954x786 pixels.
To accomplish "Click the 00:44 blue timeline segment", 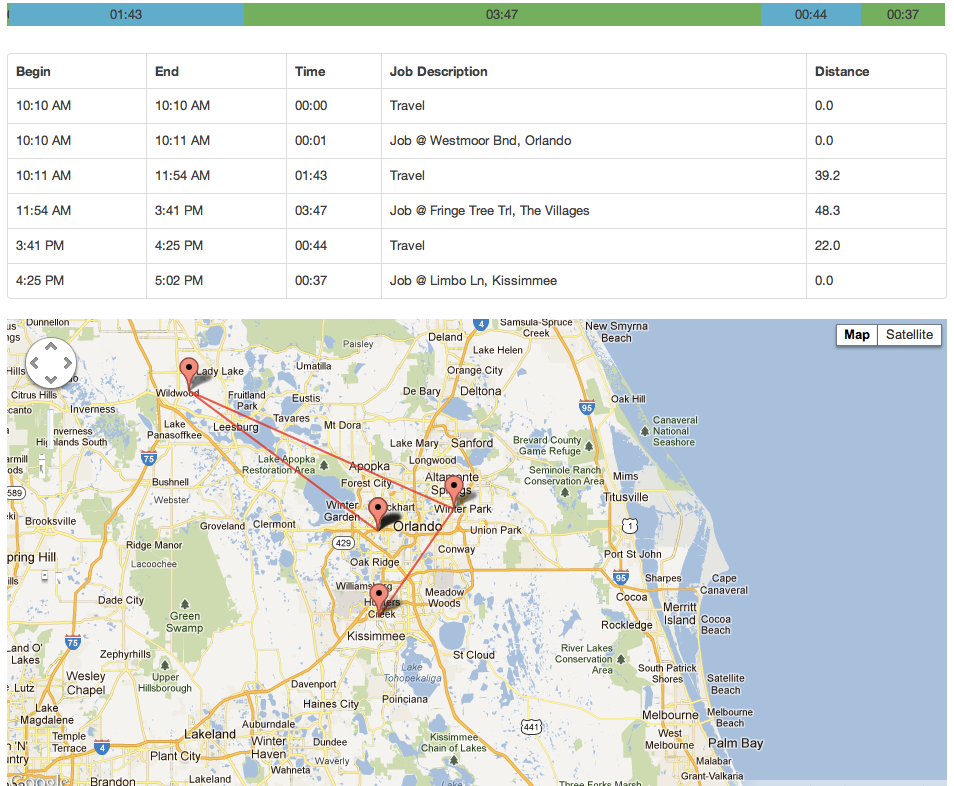I will (811, 15).
